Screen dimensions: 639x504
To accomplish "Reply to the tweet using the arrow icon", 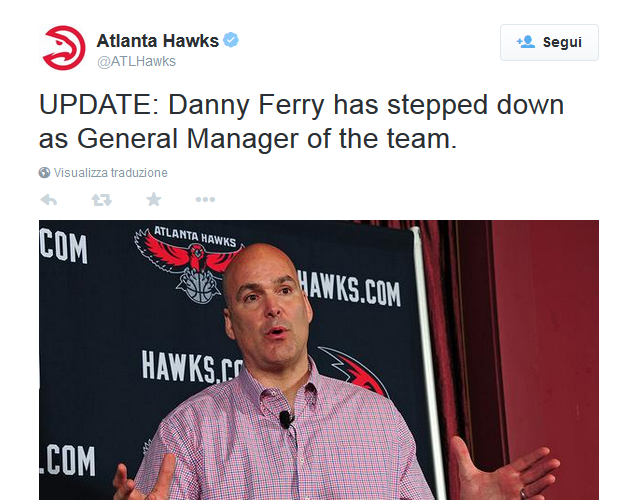I will click(48, 199).
